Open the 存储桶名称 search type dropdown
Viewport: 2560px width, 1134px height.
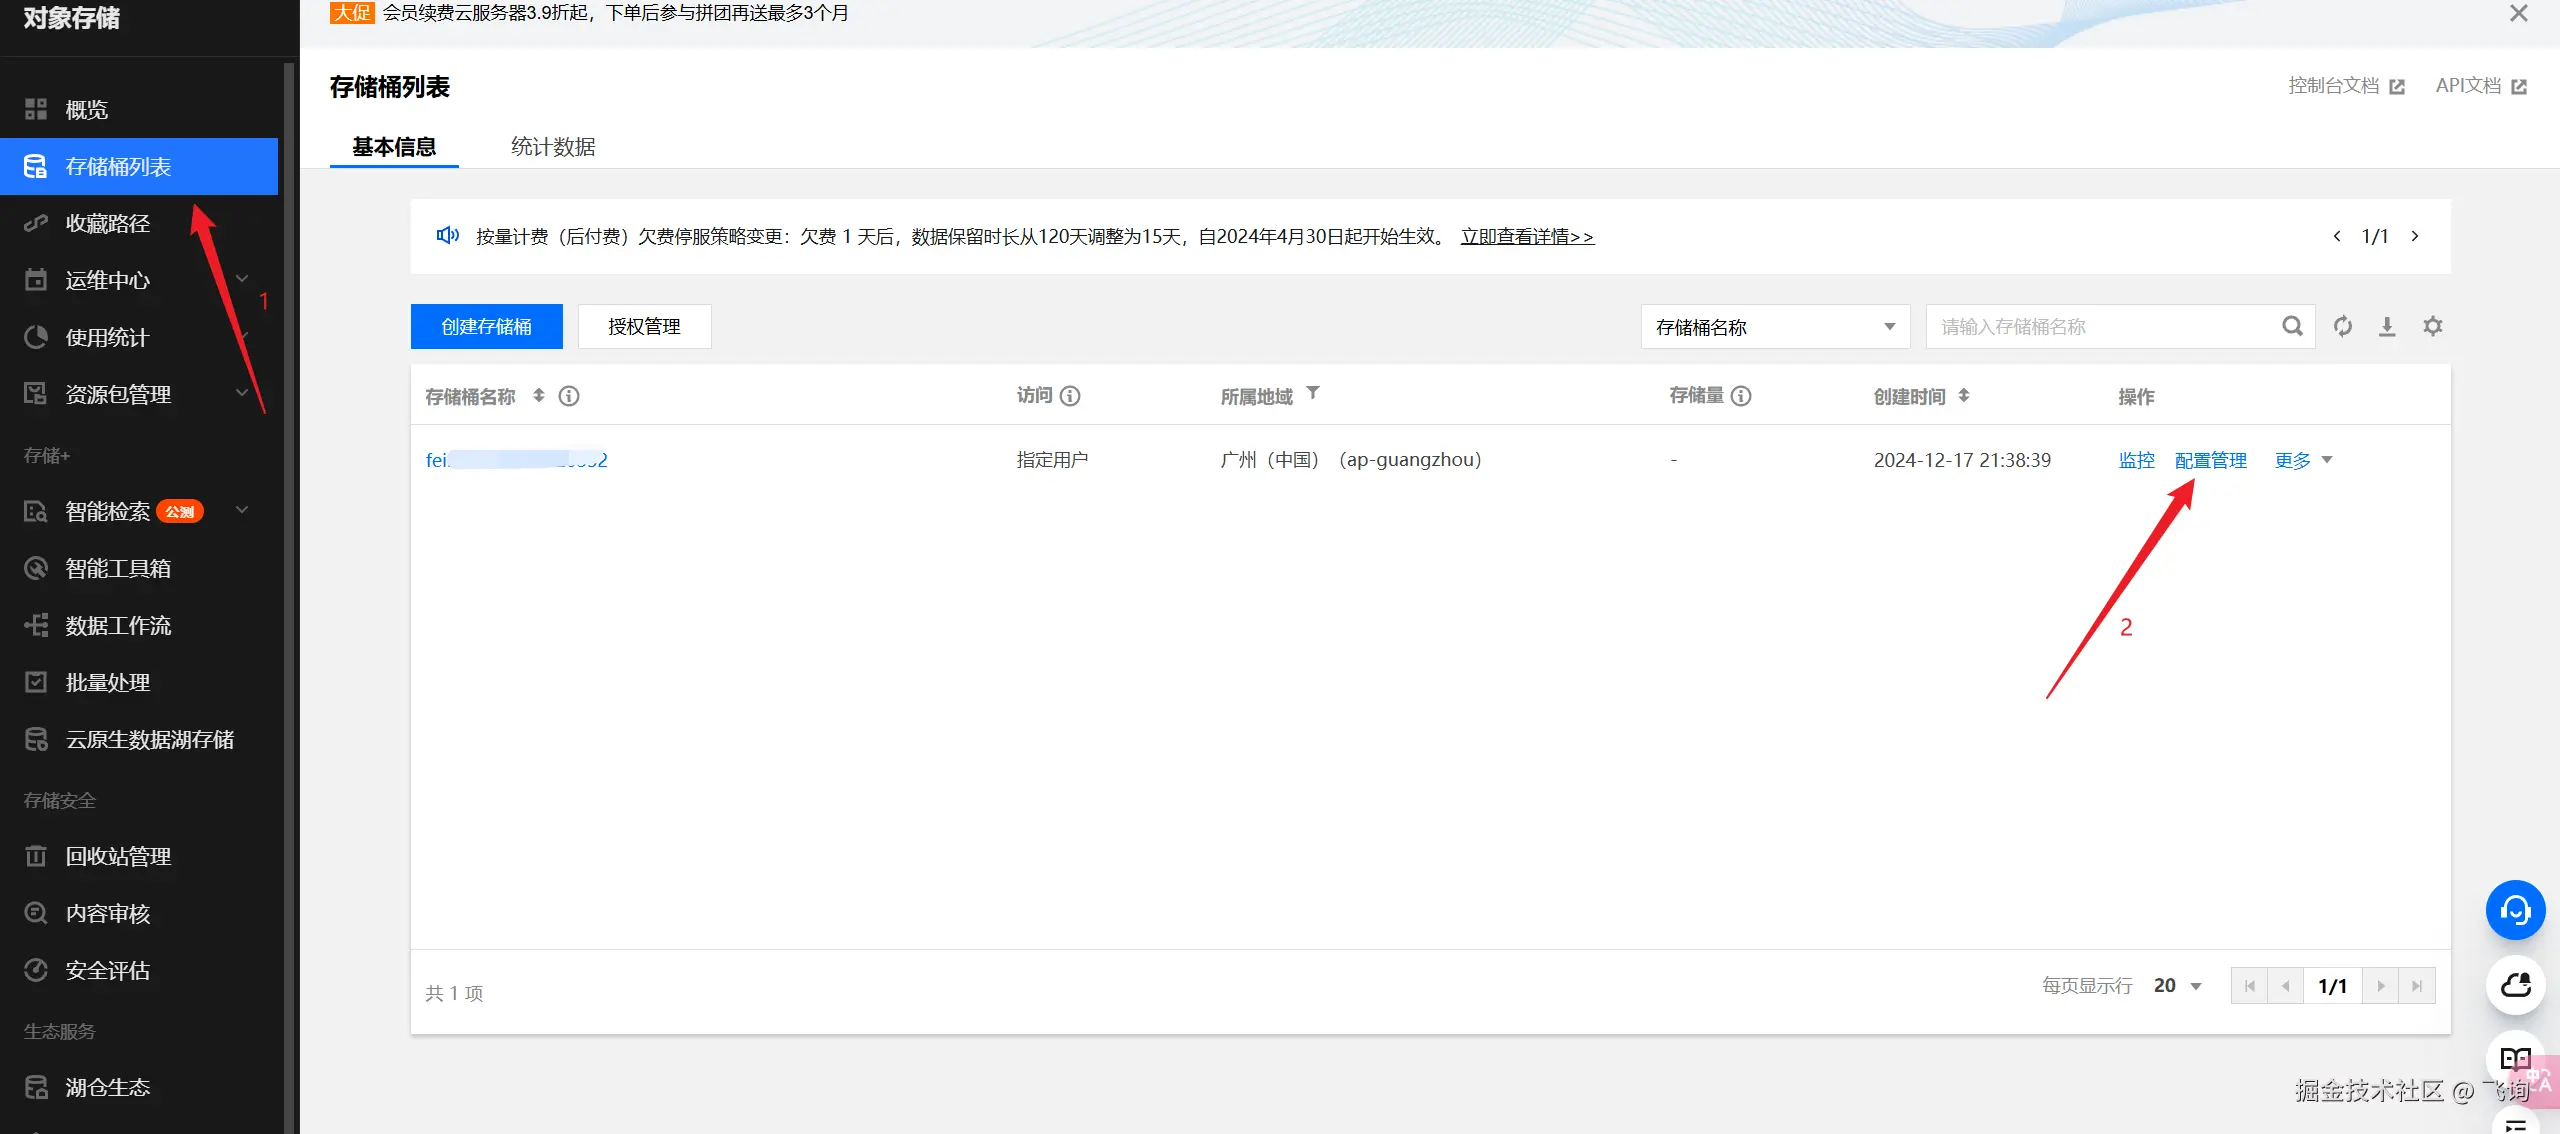click(x=1775, y=327)
